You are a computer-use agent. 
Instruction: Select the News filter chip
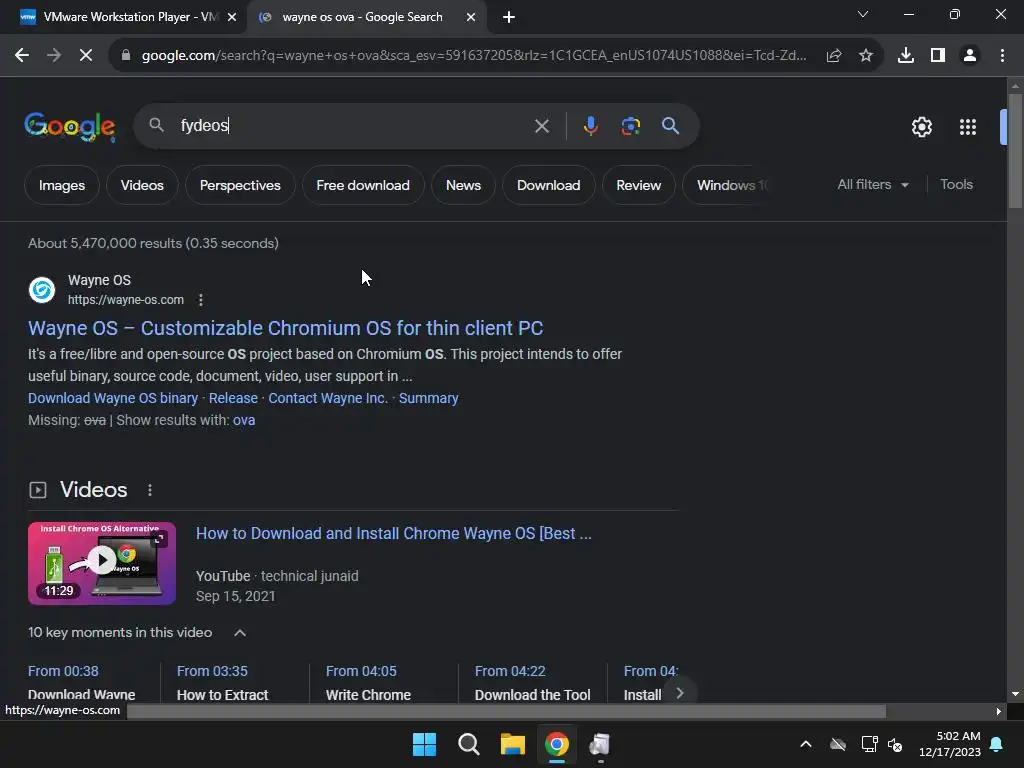[x=463, y=185]
